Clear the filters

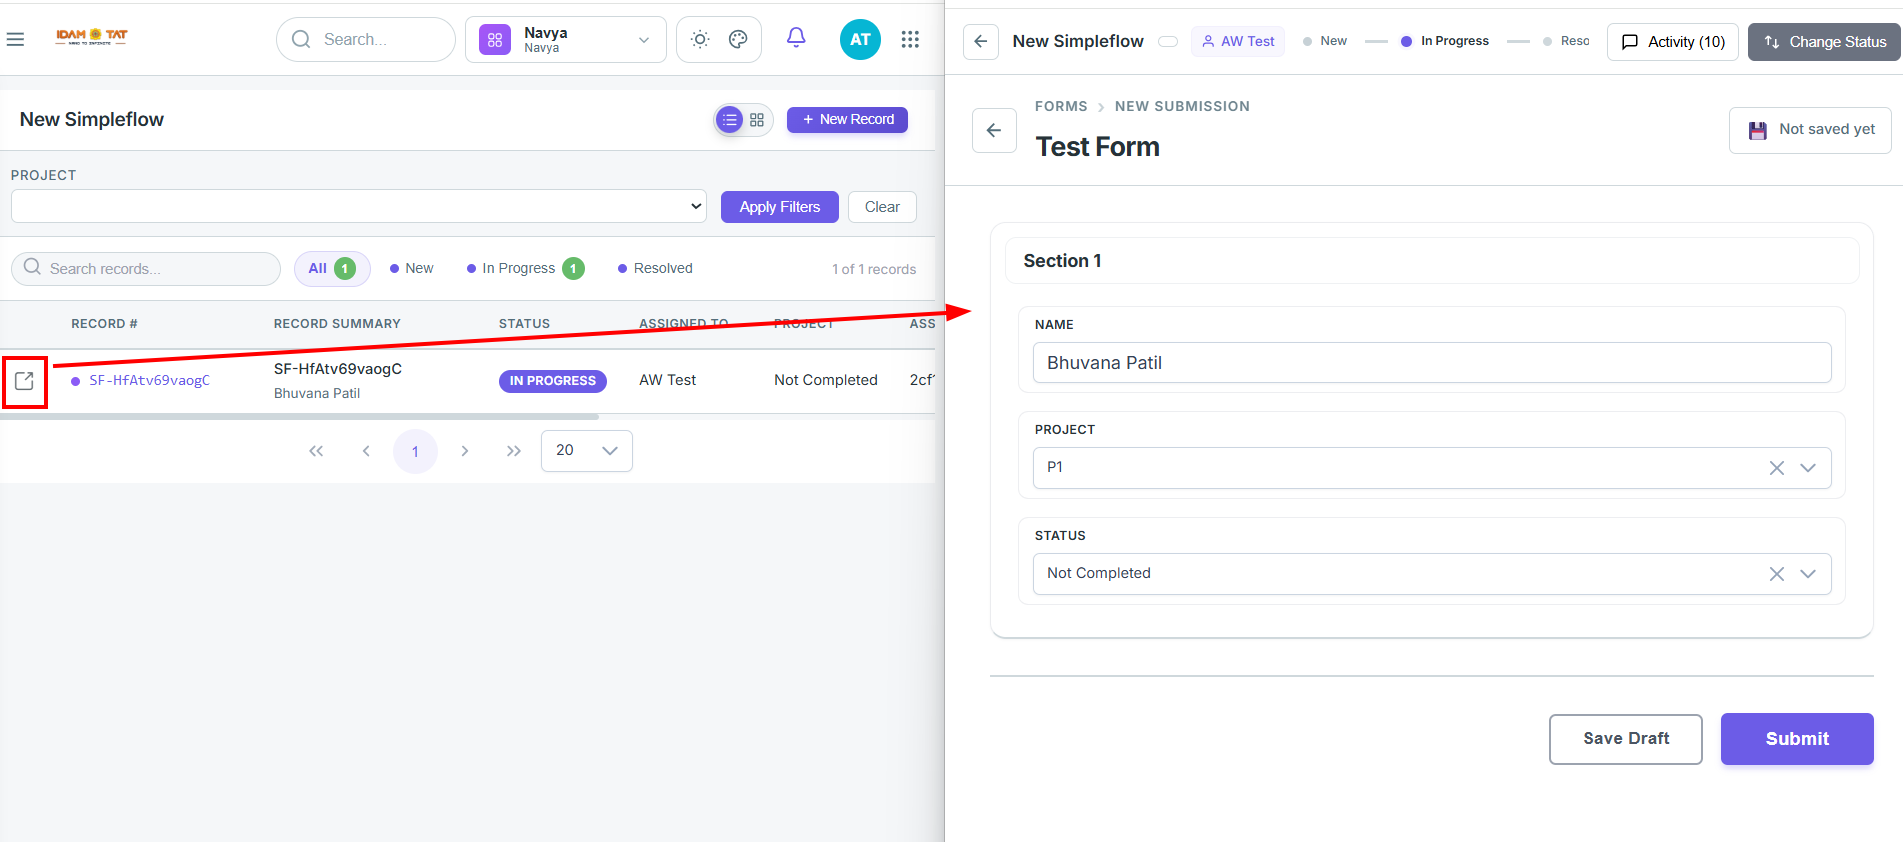[882, 207]
